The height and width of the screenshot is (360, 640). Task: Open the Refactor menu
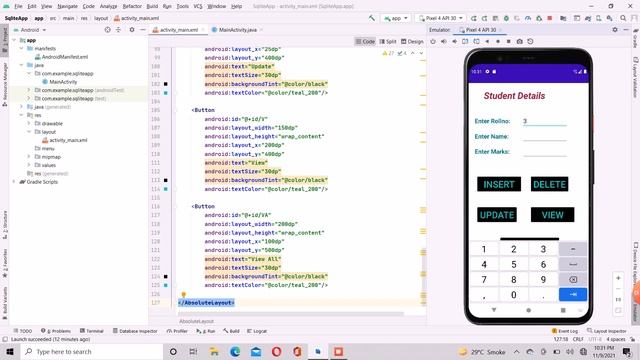[x=132, y=6]
